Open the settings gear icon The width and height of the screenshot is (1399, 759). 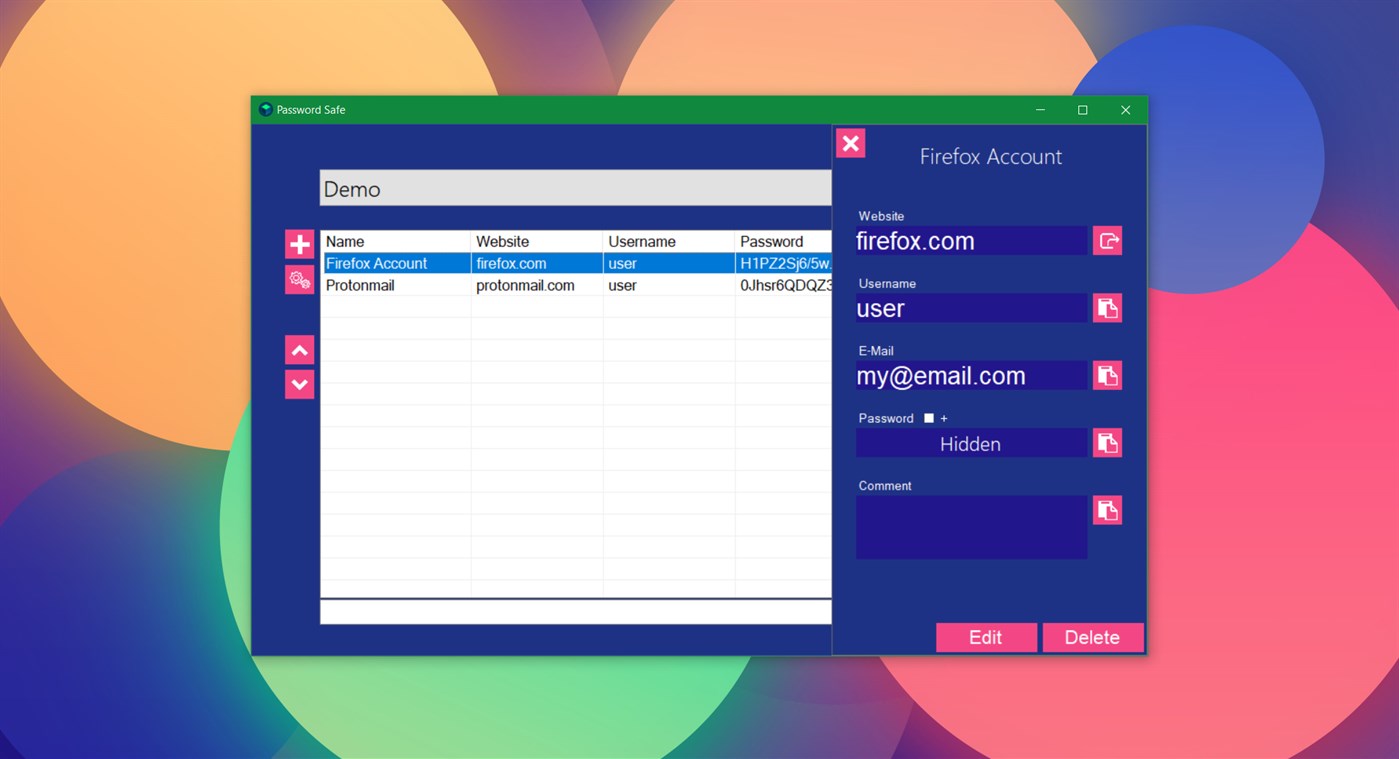(x=298, y=279)
